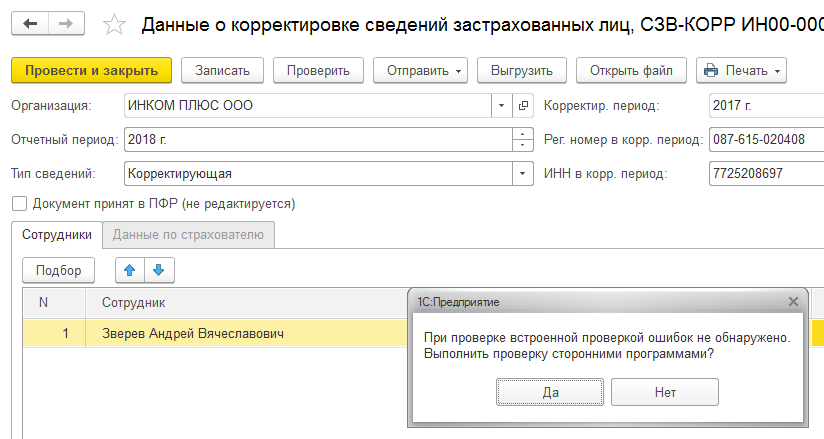Switch to 'Данные по страхователю' tab
This screenshot has width=824, height=439.
[188, 235]
